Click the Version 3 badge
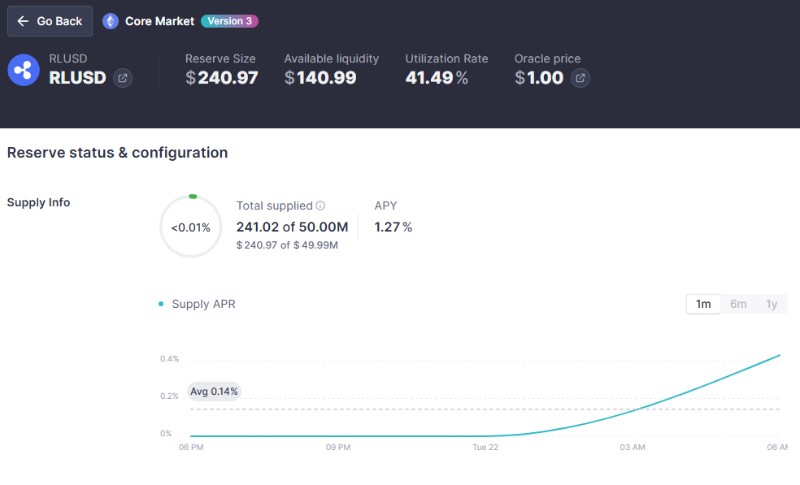The width and height of the screenshot is (800, 485). pos(229,21)
